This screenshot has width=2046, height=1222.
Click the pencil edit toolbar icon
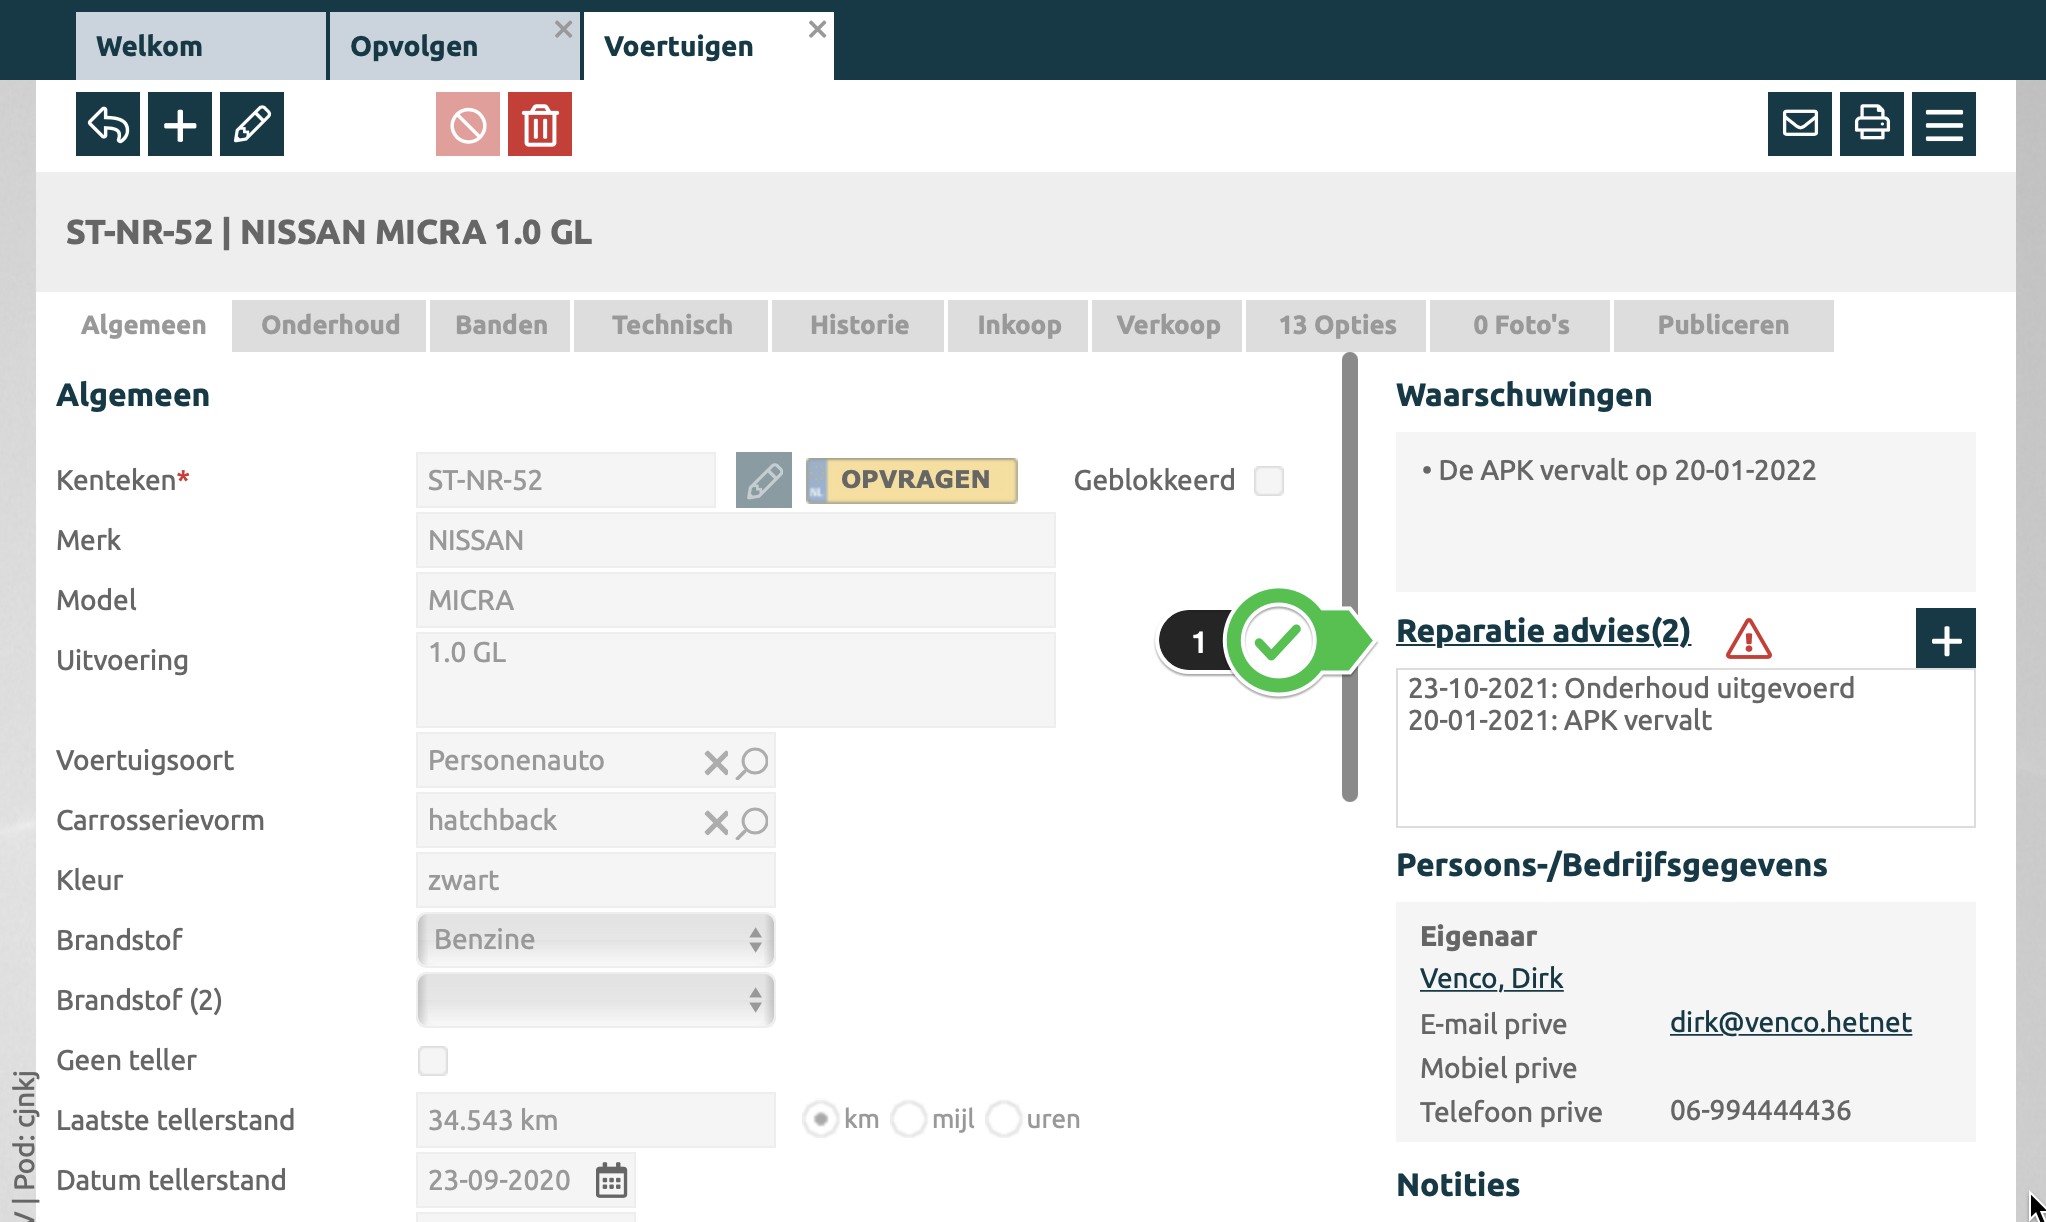click(252, 125)
